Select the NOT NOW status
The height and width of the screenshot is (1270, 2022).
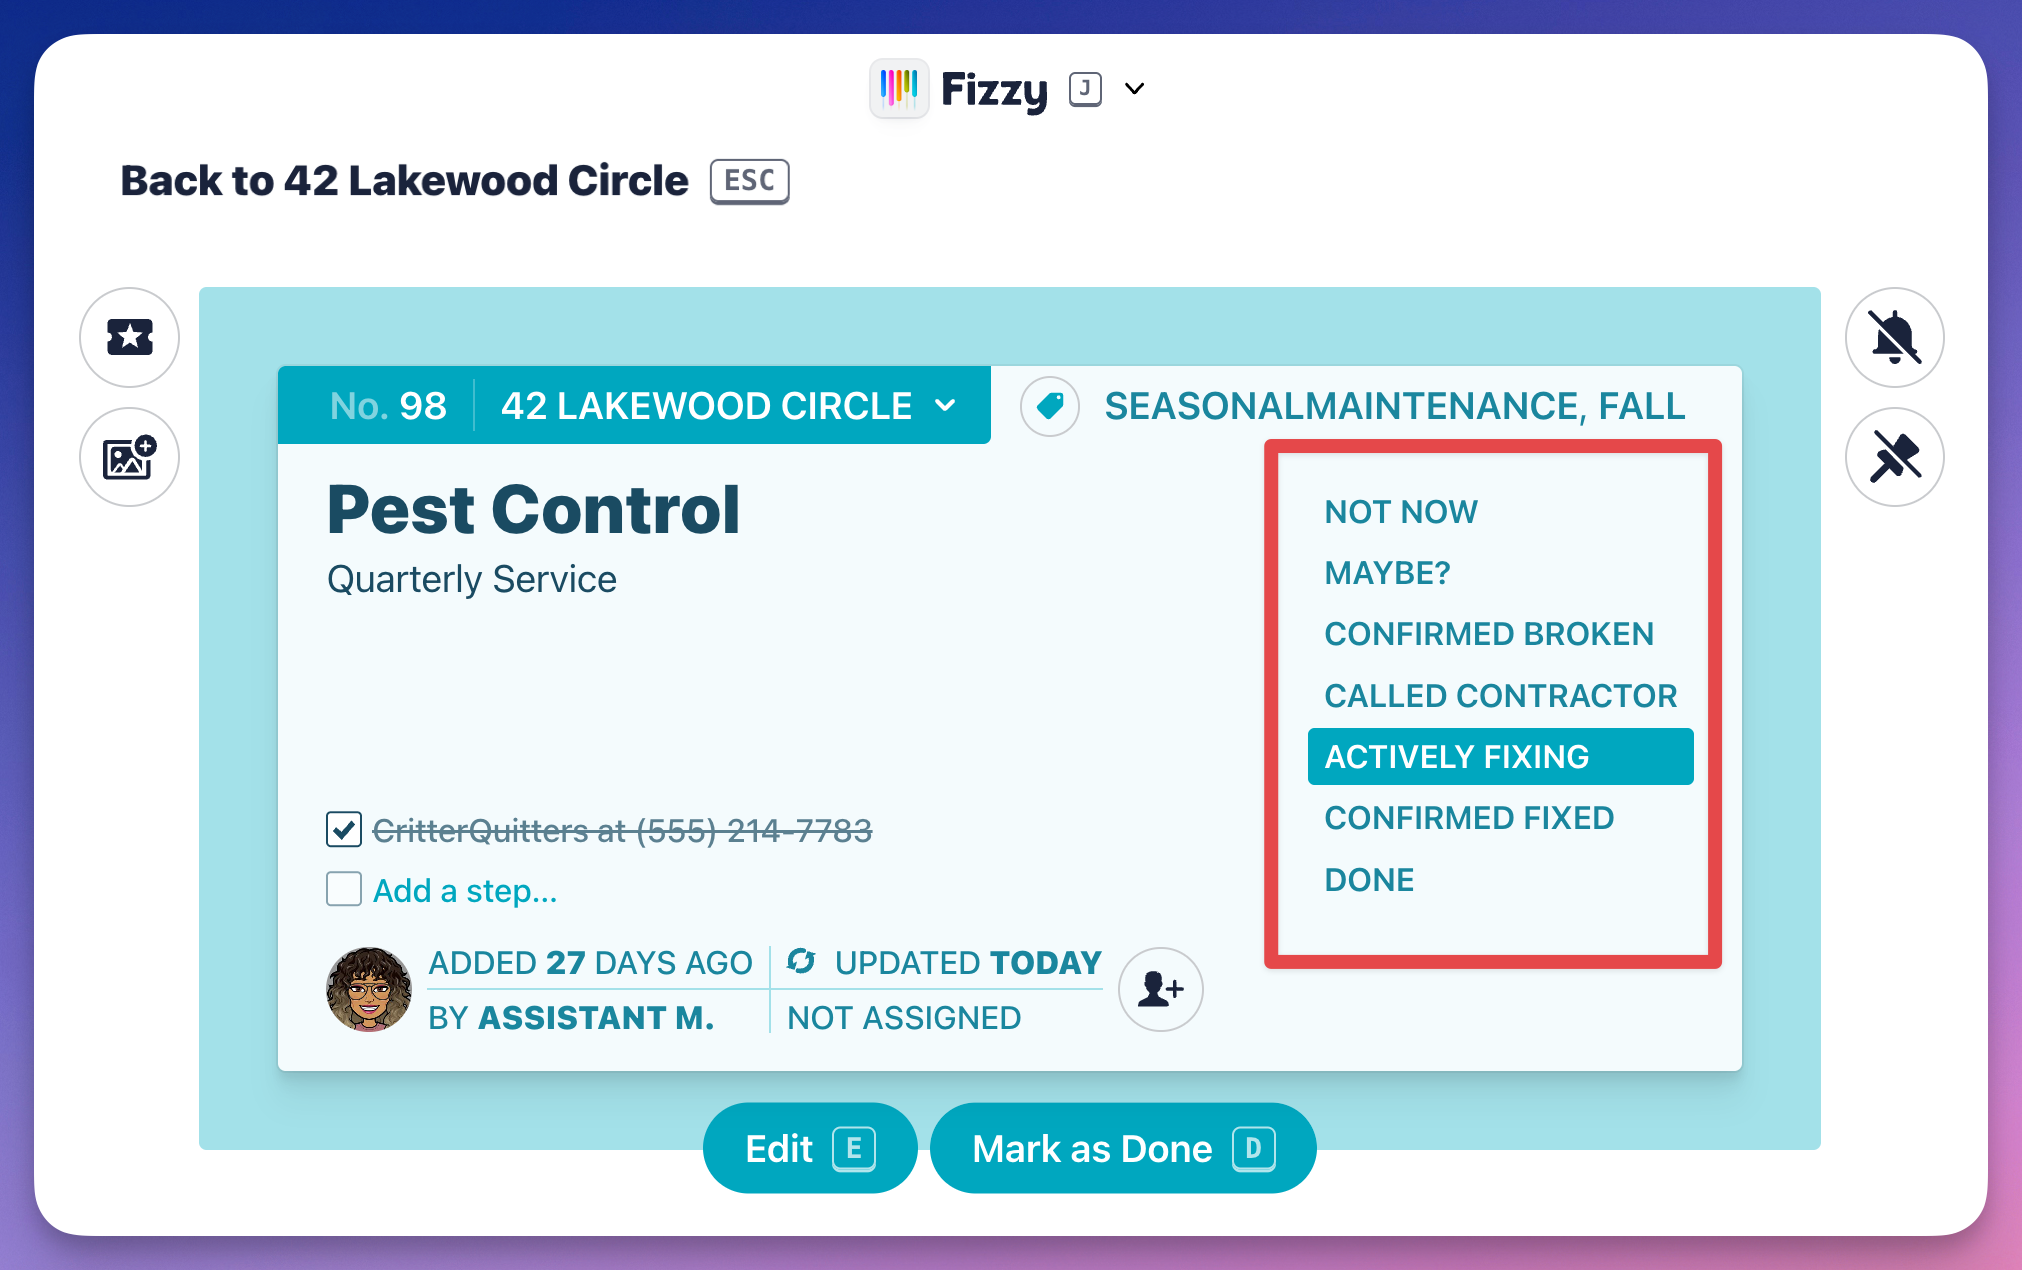[x=1400, y=511]
